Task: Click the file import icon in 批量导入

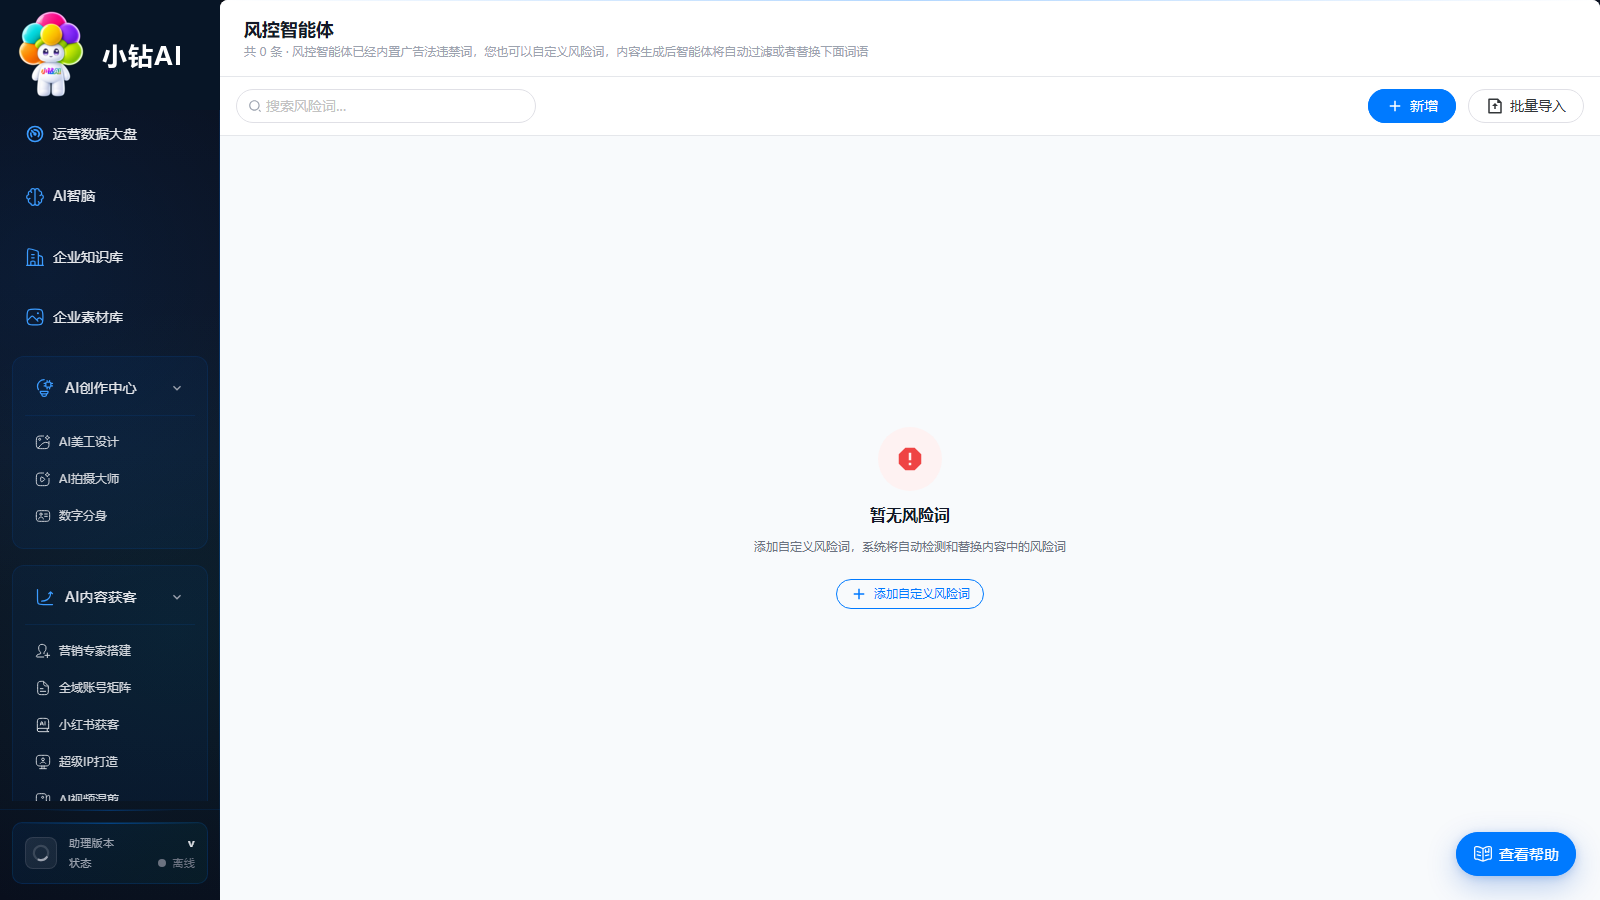Action: point(1495,106)
